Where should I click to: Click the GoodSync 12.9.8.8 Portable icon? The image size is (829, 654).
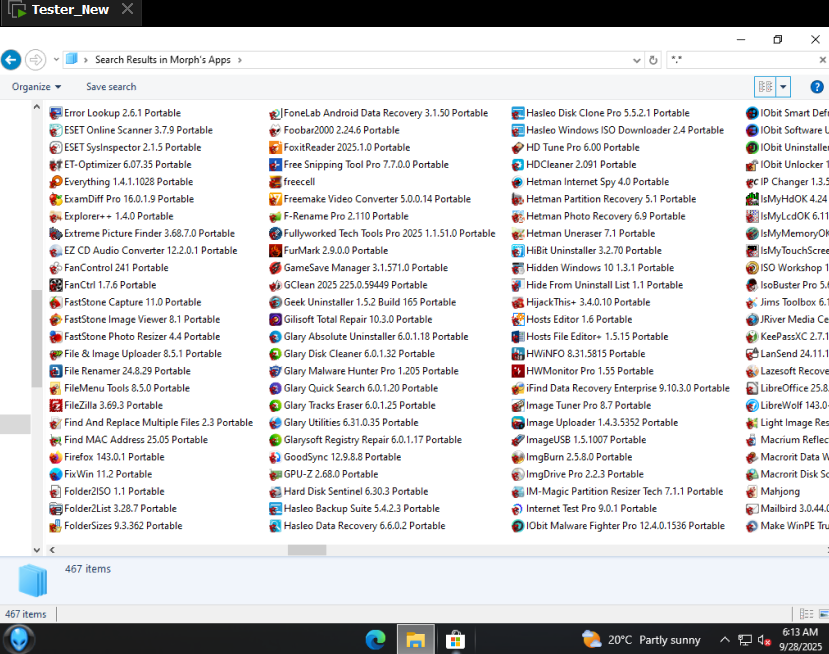(x=275, y=457)
